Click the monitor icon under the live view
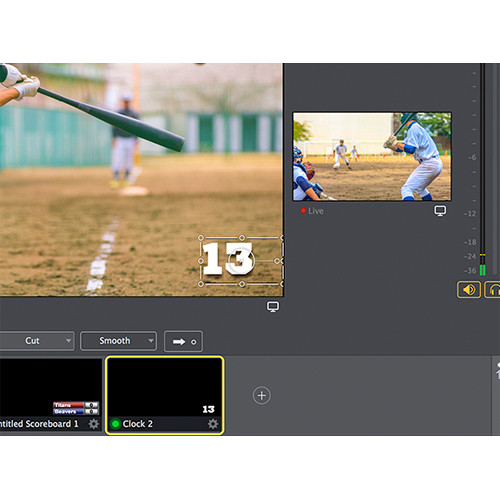This screenshot has width=500, height=500. (x=440, y=211)
